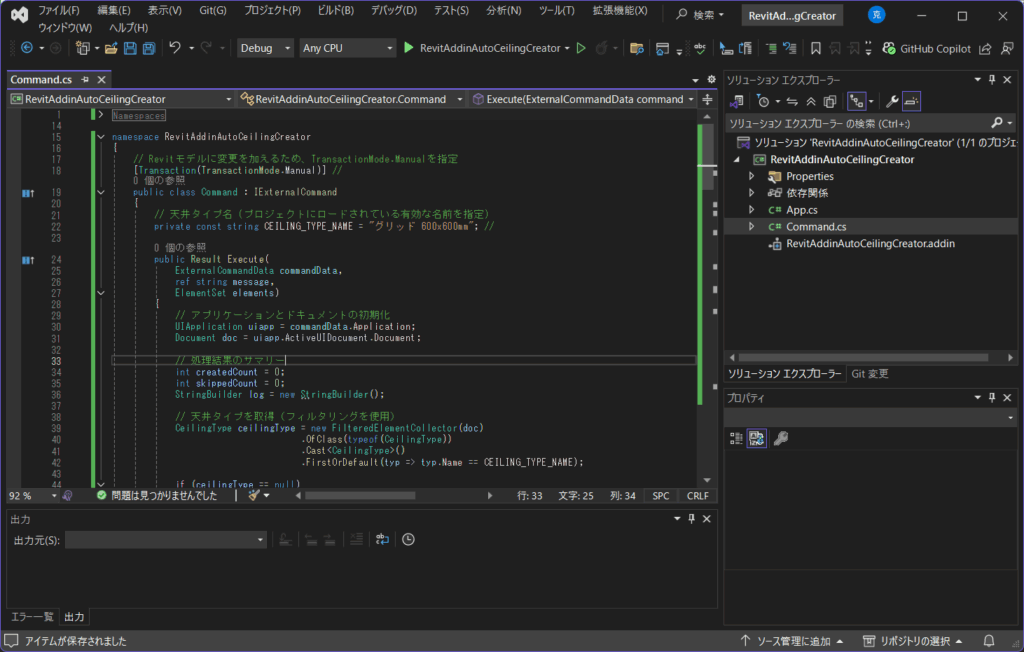Open the Git(G) menu
Image resolution: width=1024 pixels, height=652 pixels.
[211, 10]
